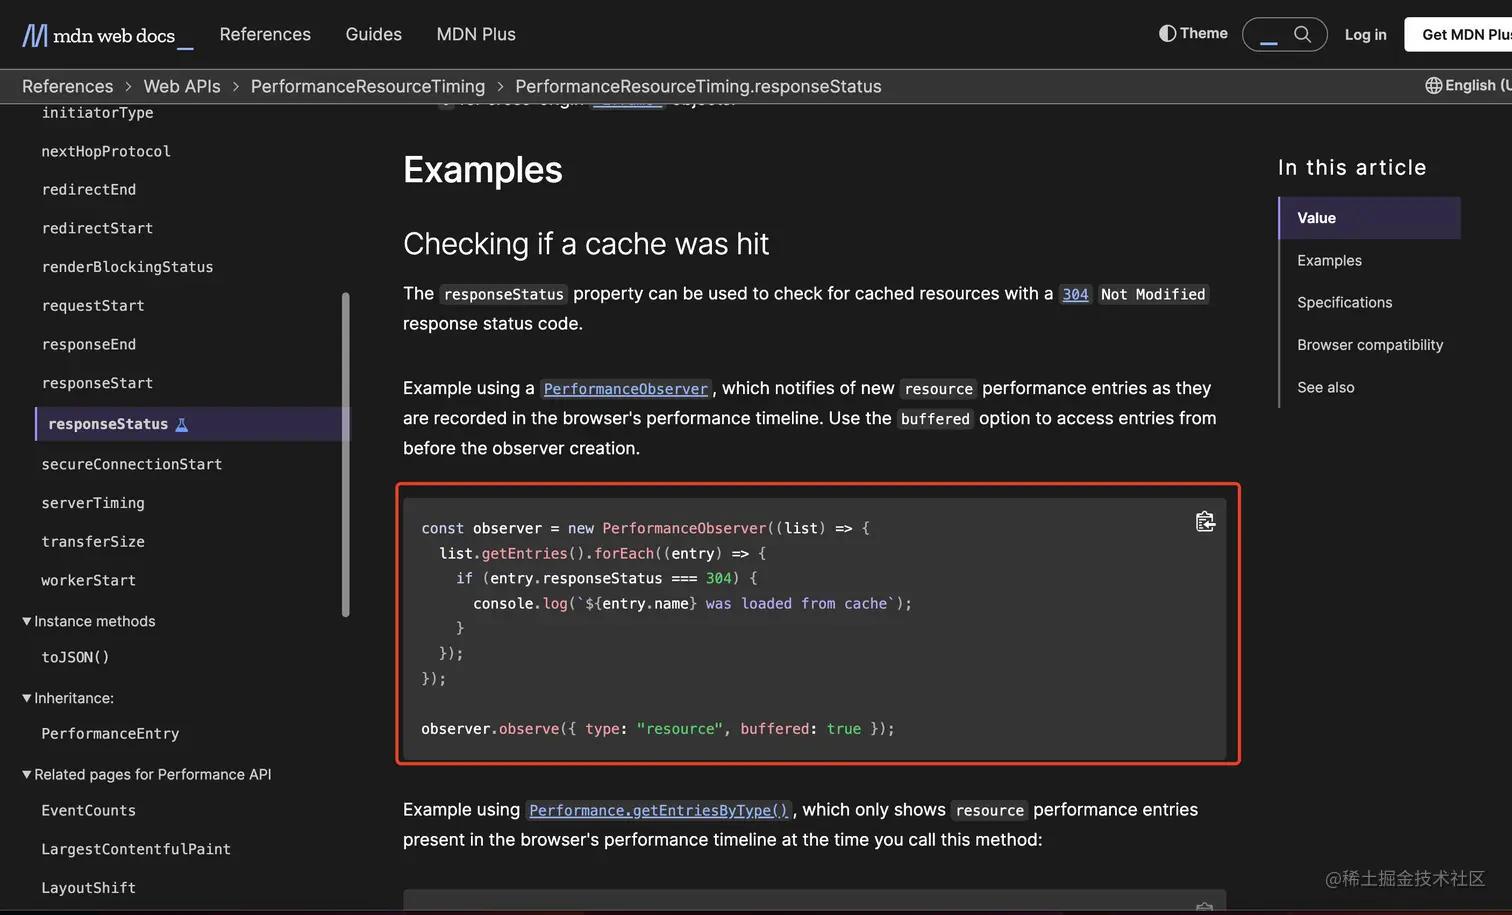Screen dimensions: 1512x915
Task: Collapse Related pages for Performance API
Action: (147, 774)
